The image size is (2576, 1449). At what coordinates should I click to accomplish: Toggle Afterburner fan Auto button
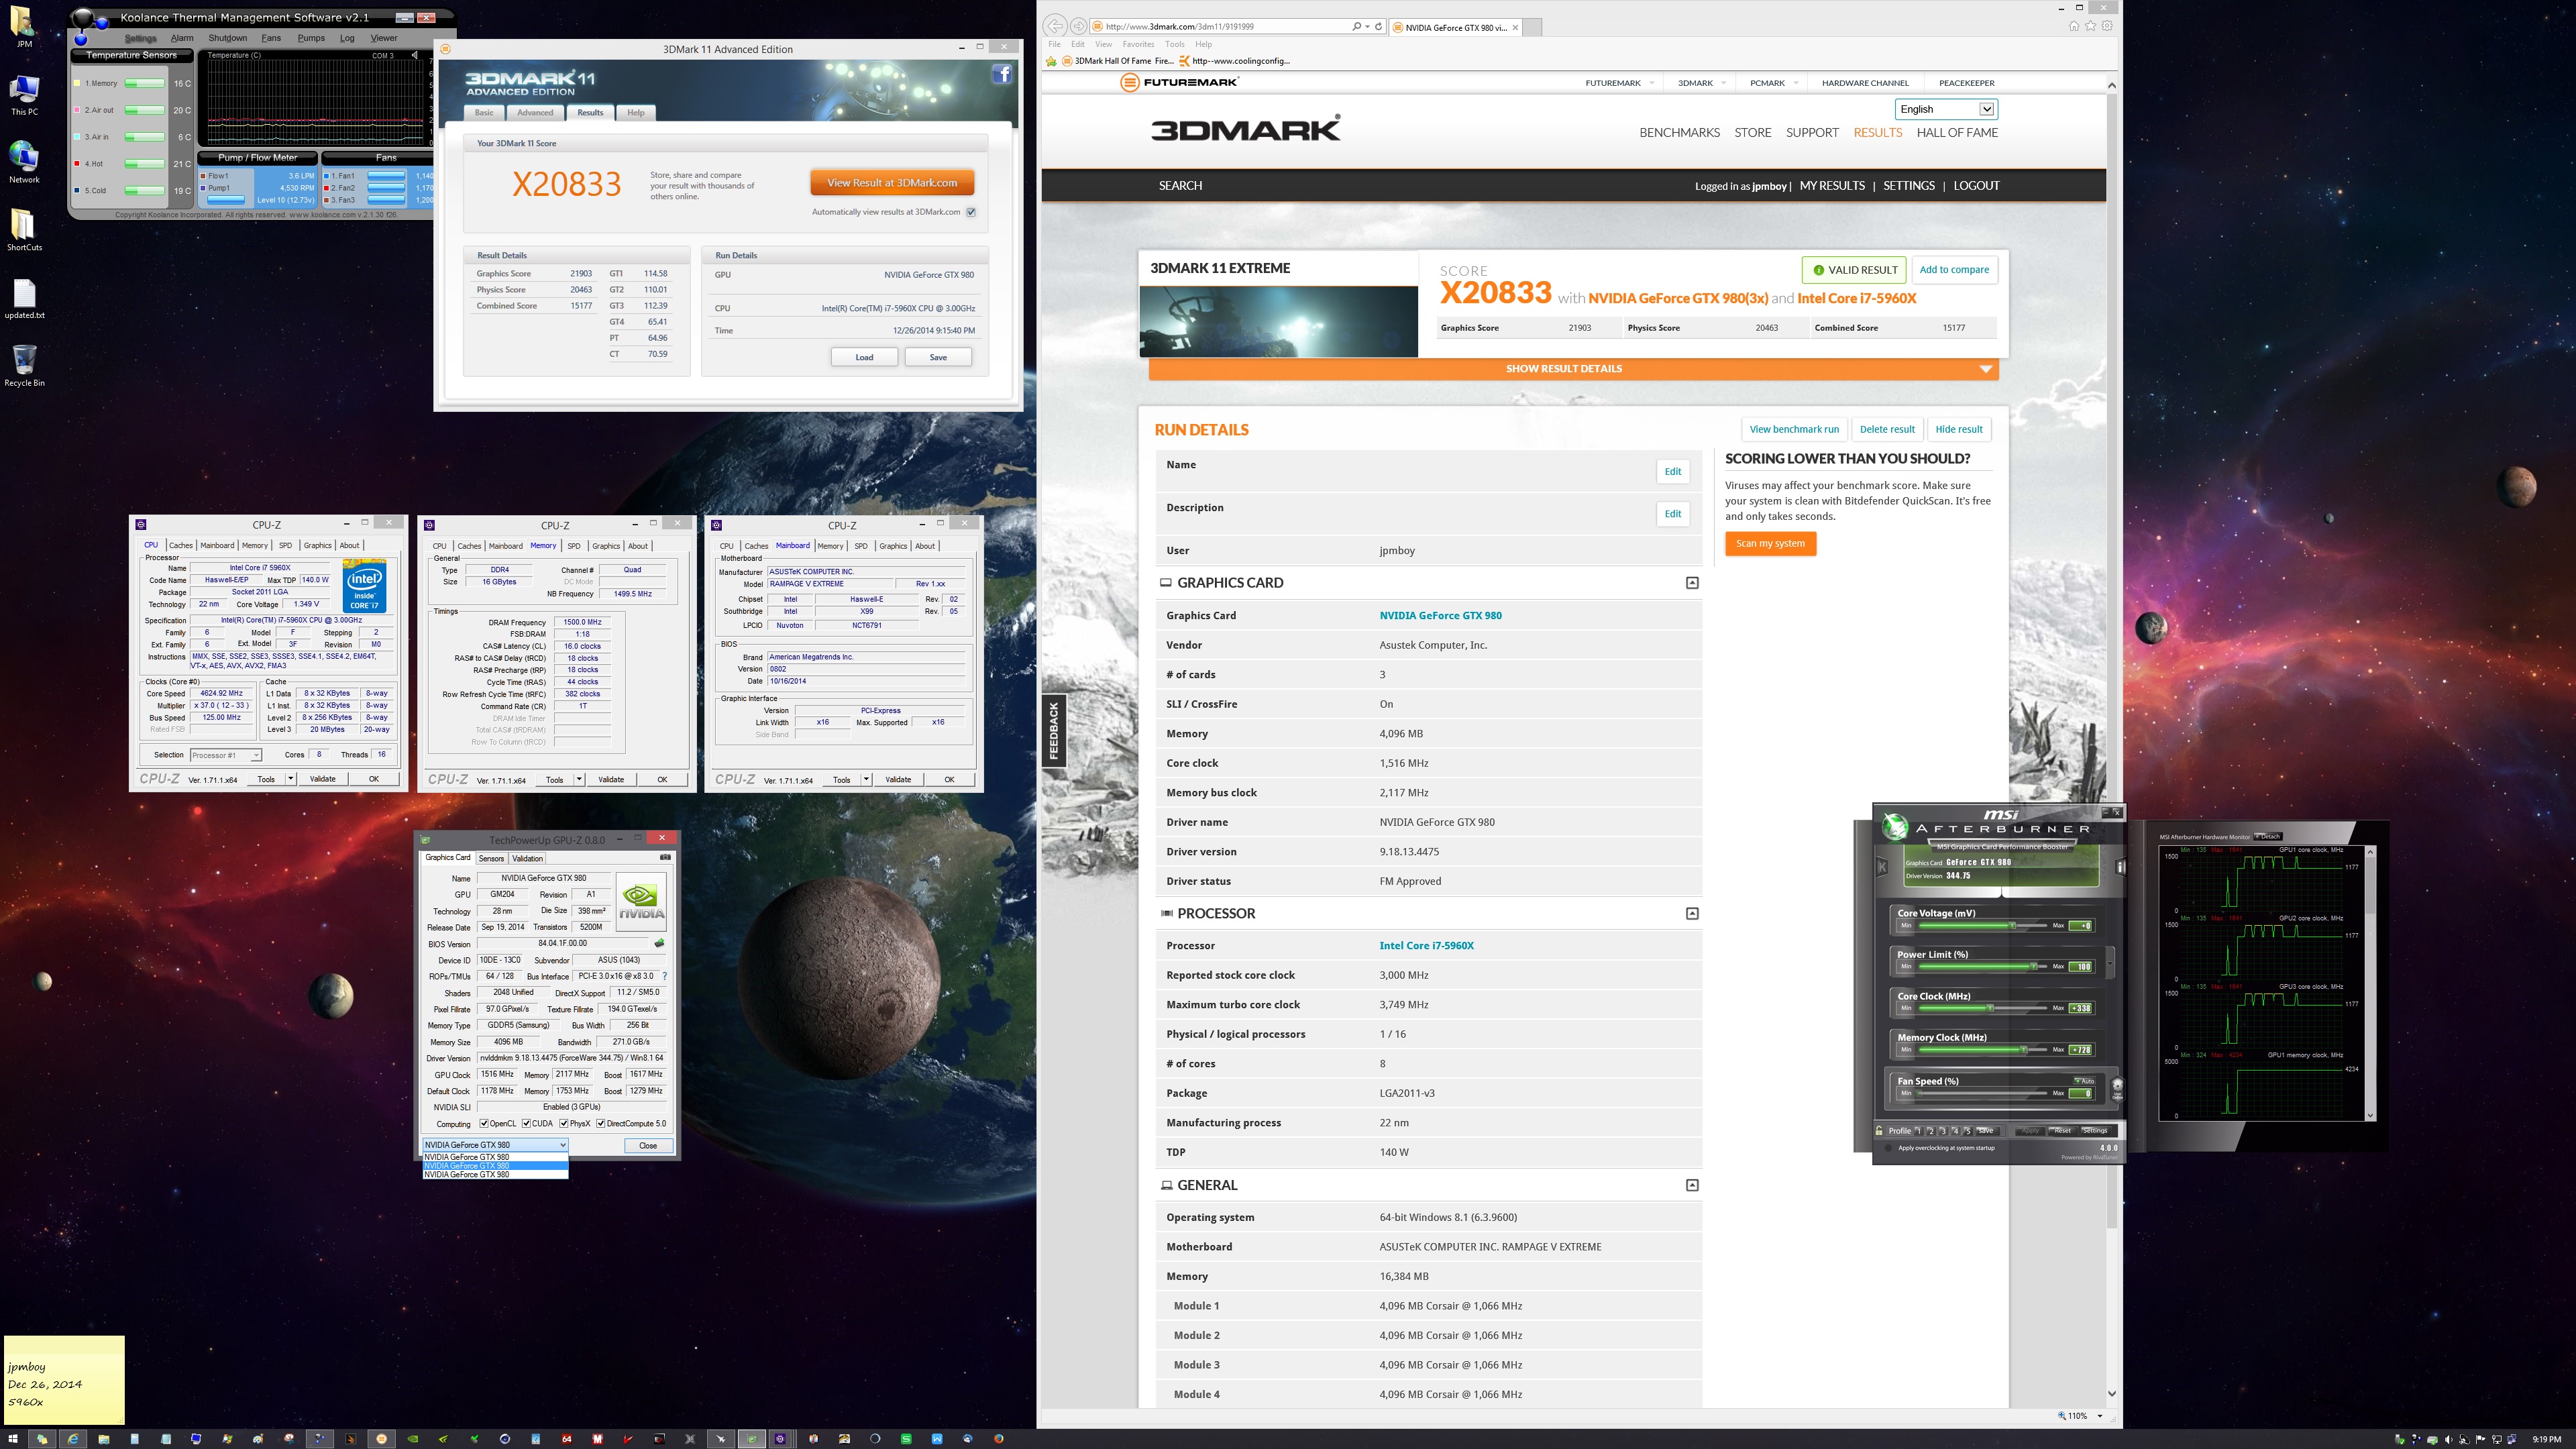(2084, 1081)
